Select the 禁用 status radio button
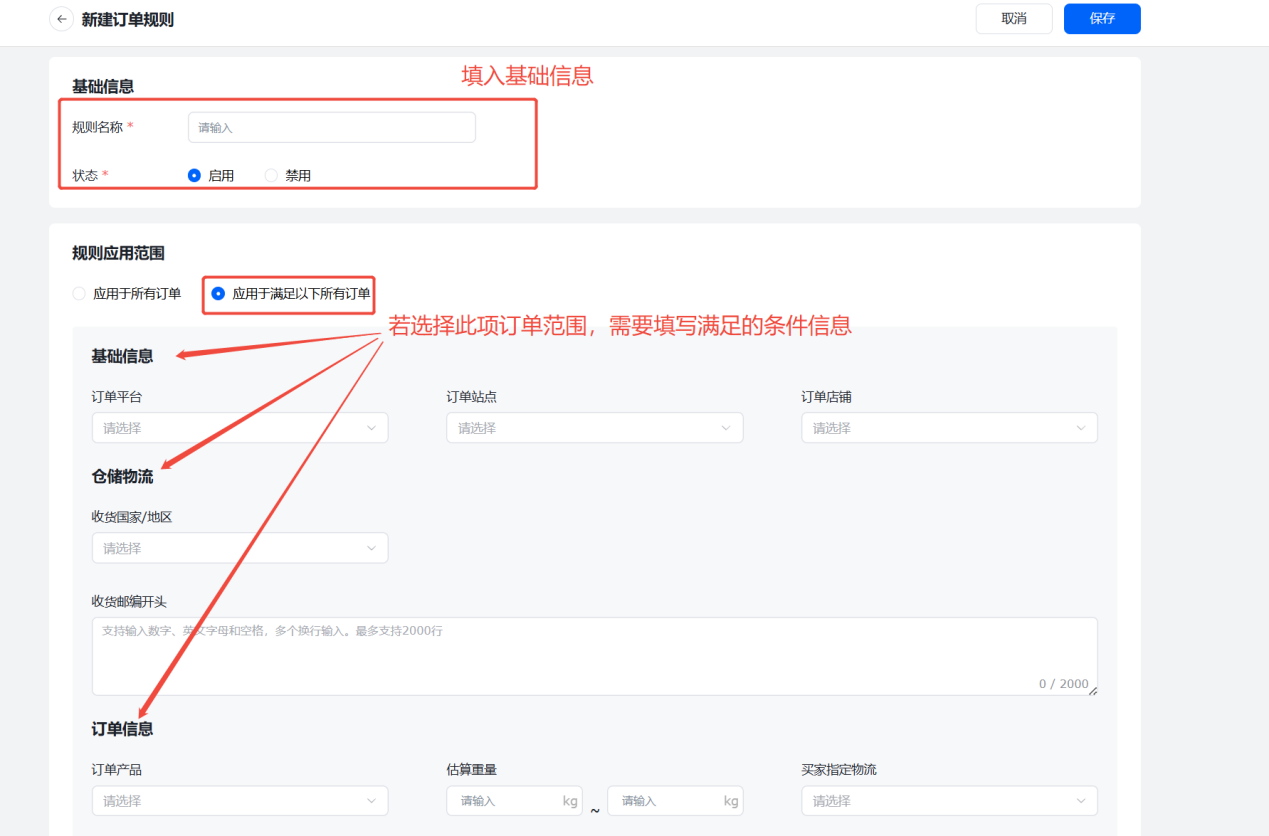 (x=271, y=175)
